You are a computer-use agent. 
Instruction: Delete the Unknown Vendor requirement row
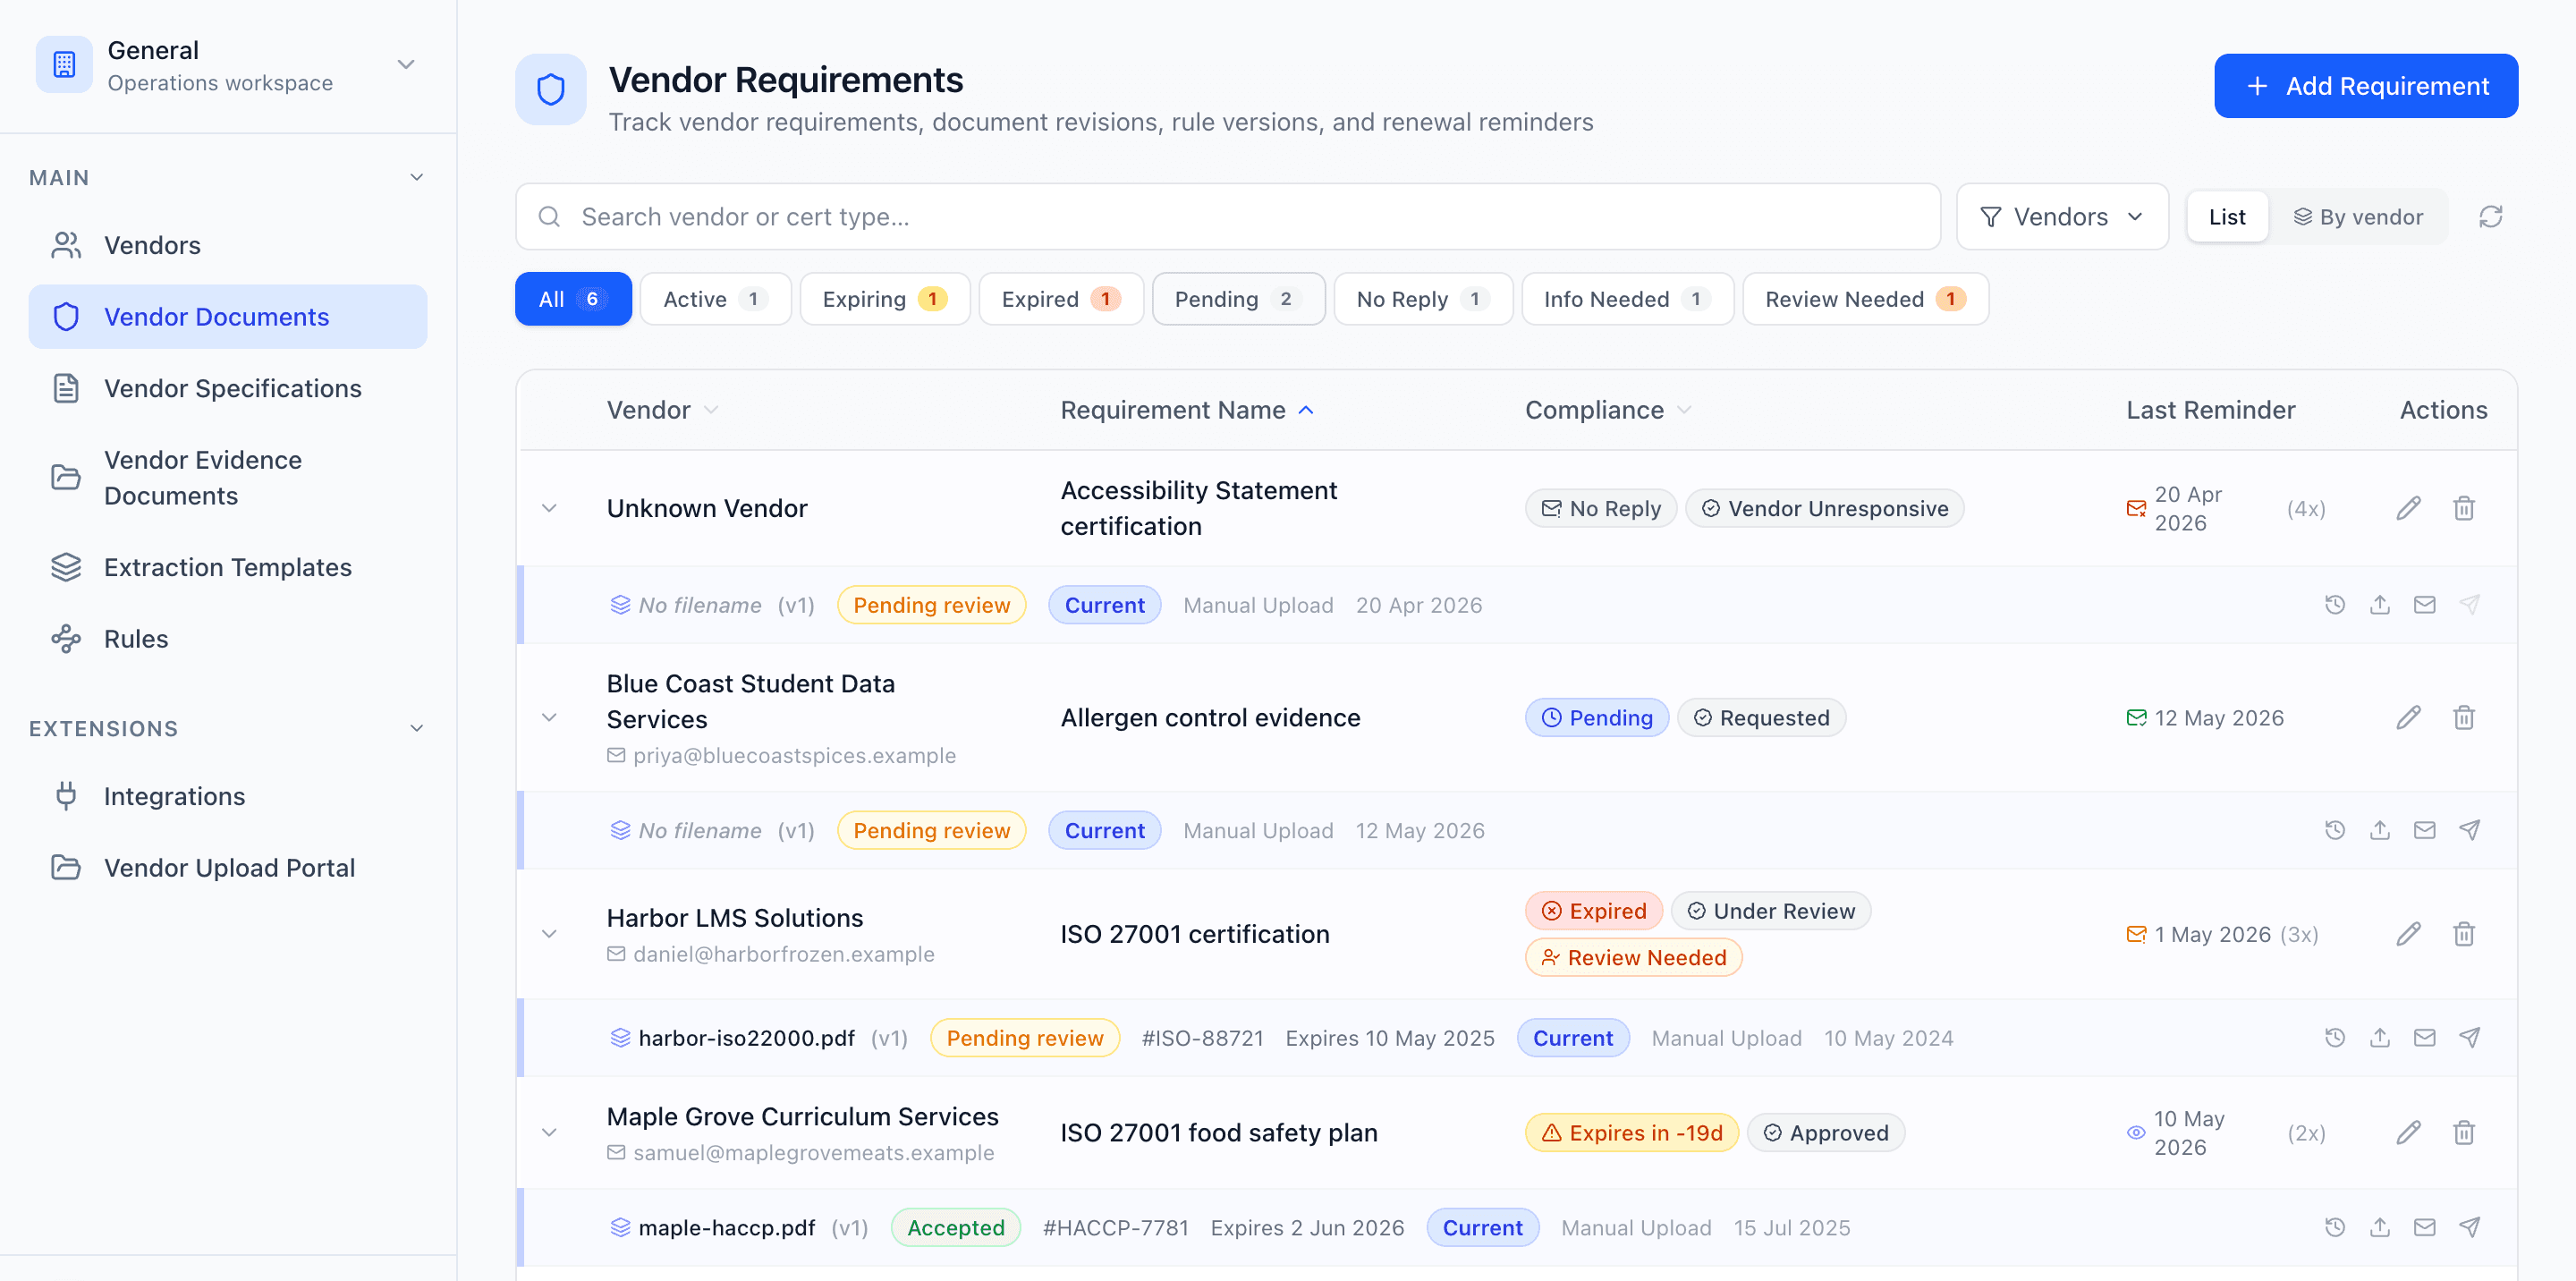2464,508
